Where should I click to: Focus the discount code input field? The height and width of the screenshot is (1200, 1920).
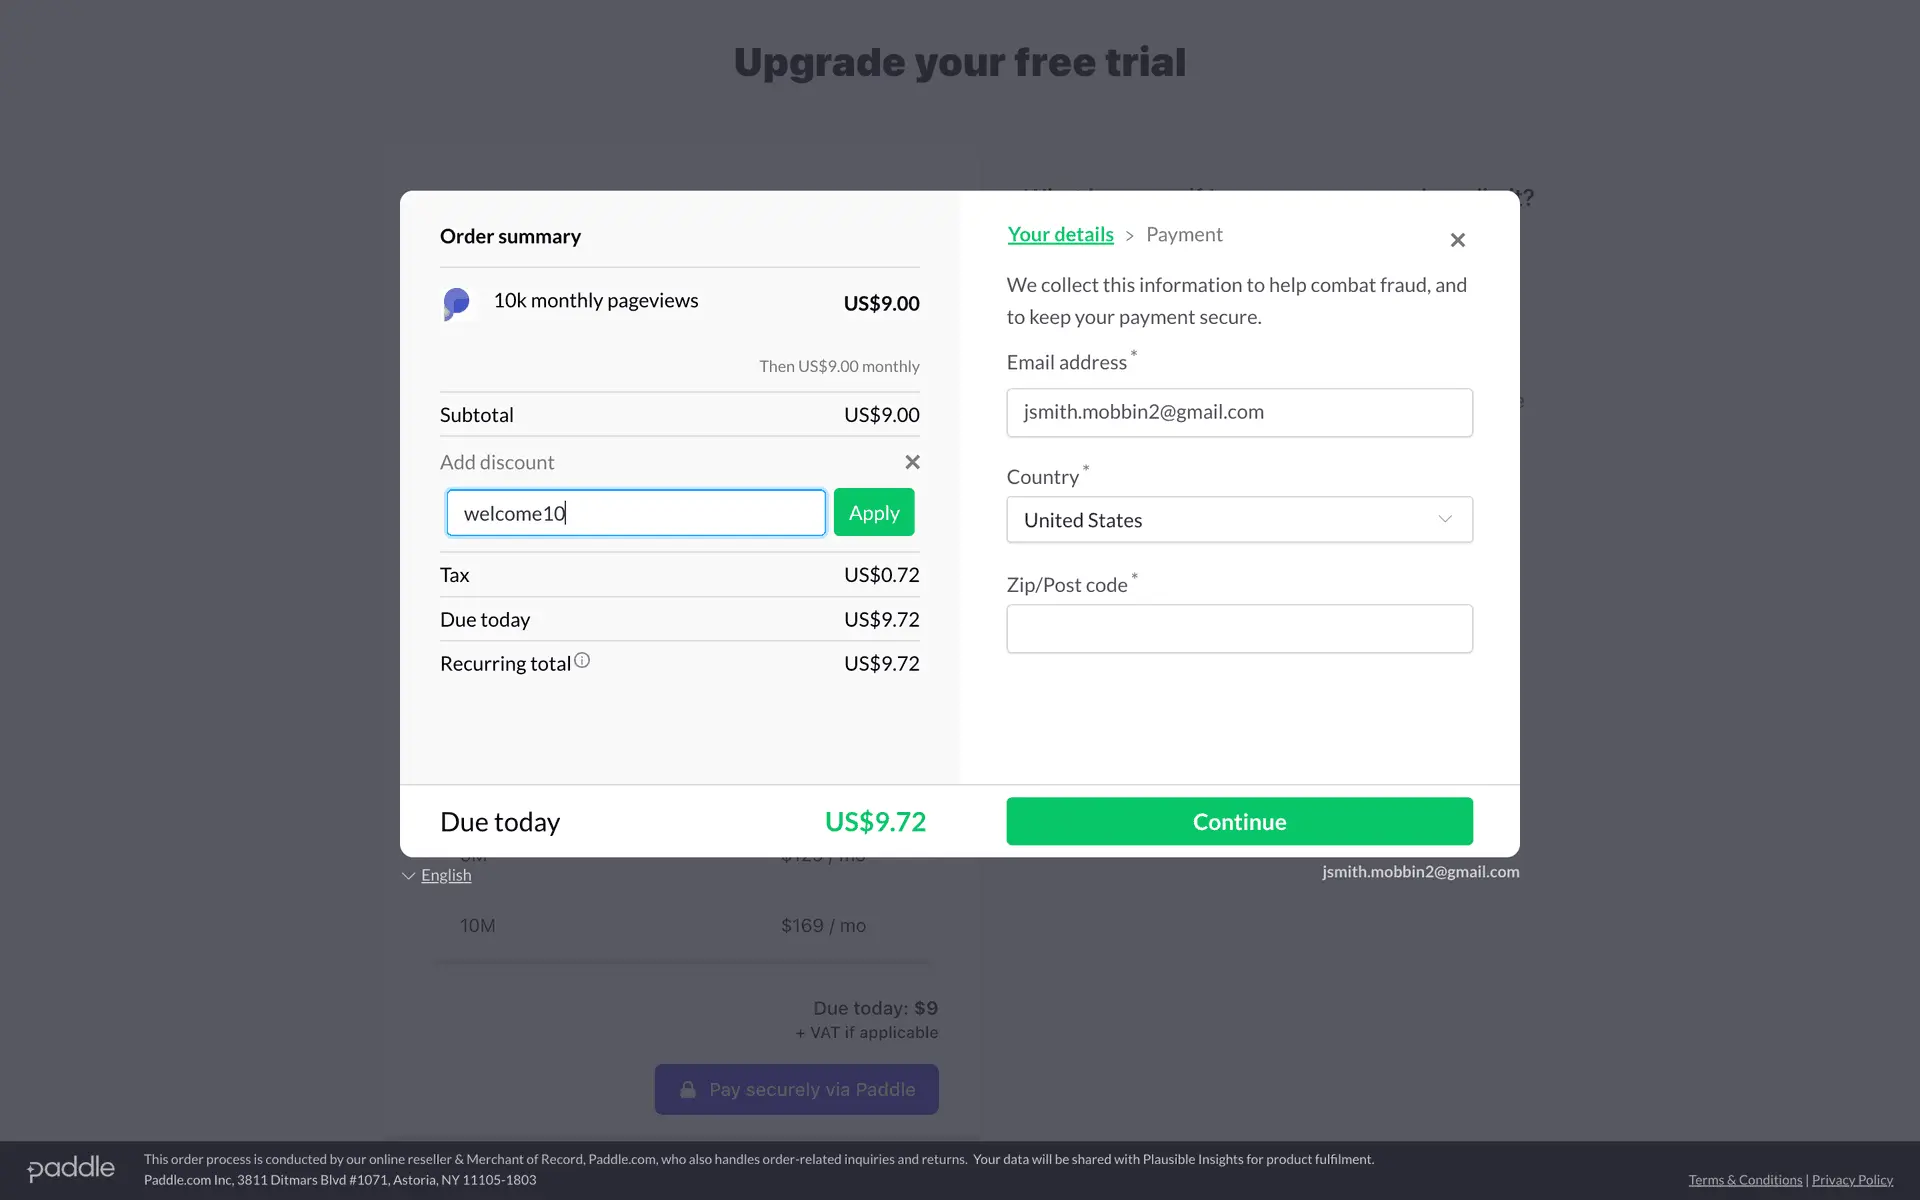pyautogui.click(x=636, y=513)
